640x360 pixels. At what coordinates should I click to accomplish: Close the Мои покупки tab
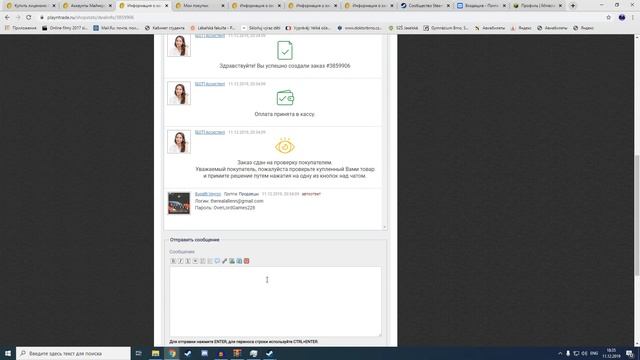point(223,6)
